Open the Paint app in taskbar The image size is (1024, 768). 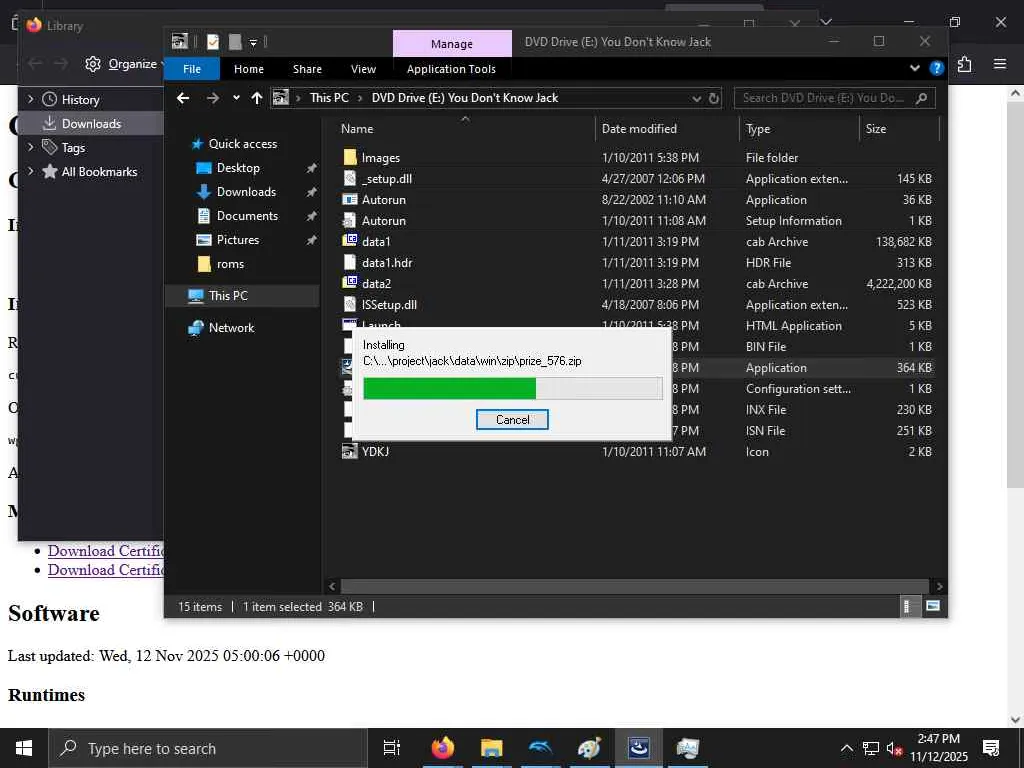pyautogui.click(x=589, y=748)
